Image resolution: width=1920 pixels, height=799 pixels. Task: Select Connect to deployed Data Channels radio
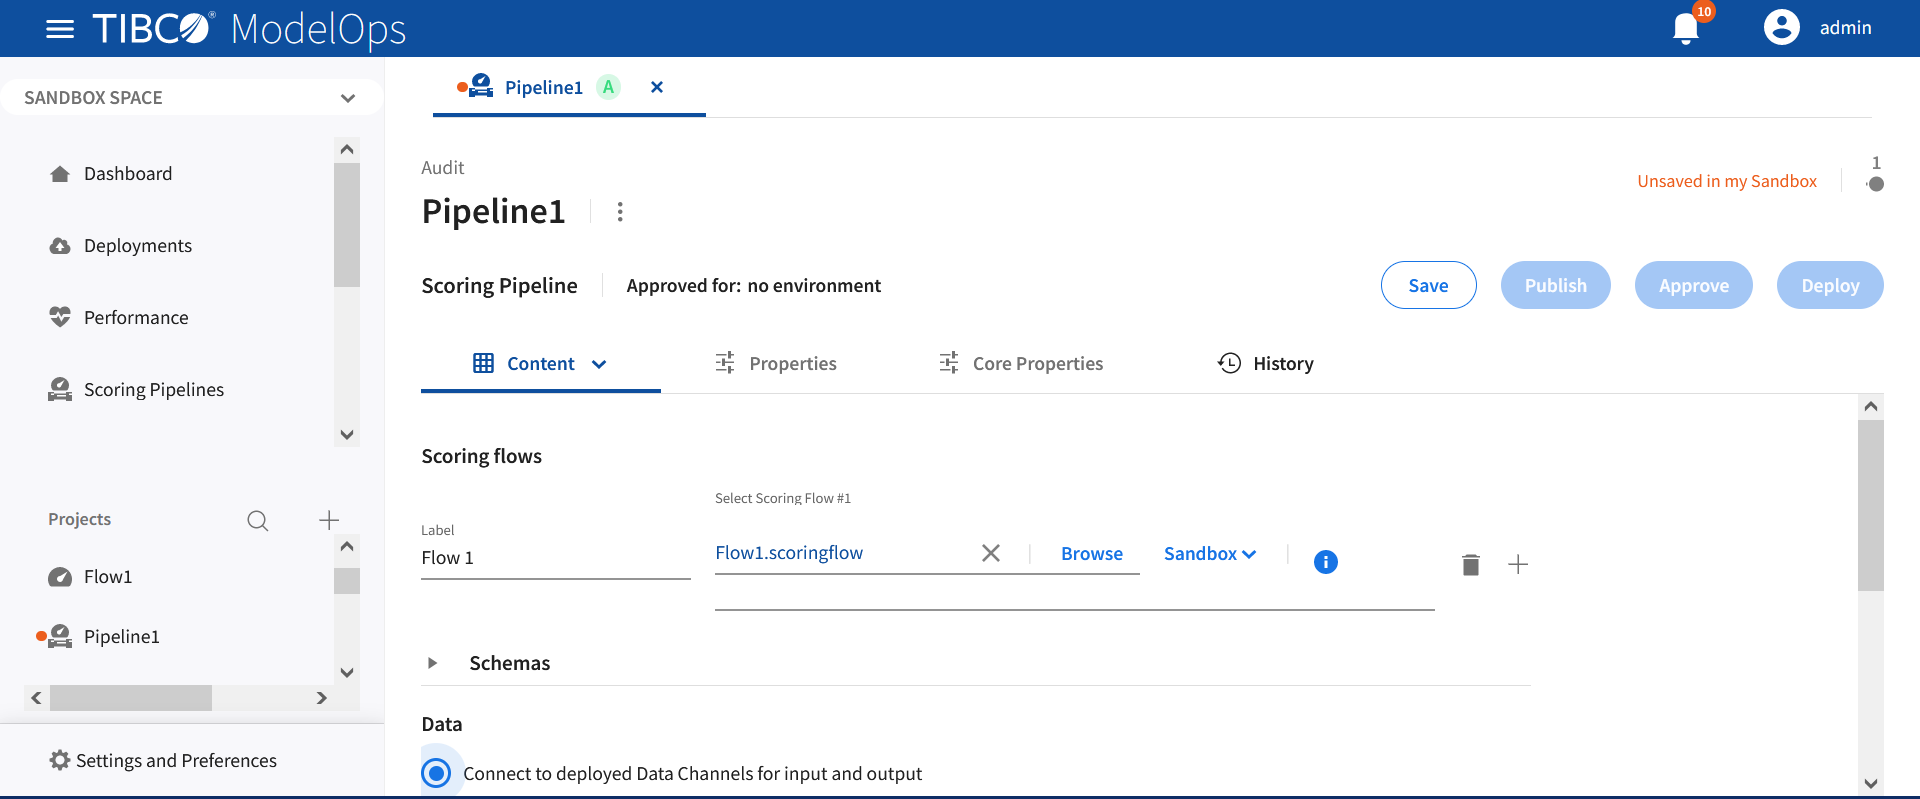click(436, 773)
